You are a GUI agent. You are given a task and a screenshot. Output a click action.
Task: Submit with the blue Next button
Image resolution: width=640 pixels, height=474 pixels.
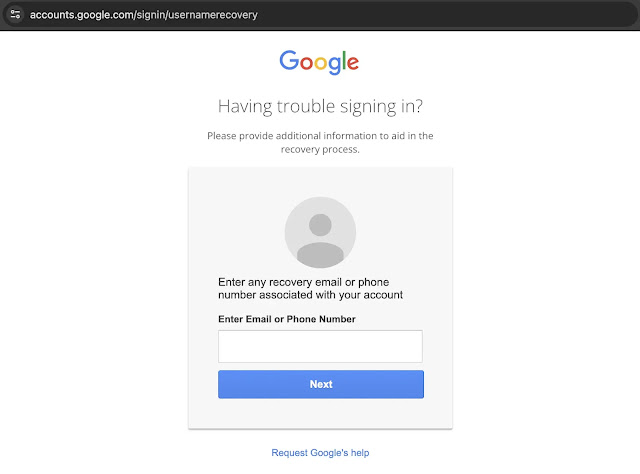click(321, 384)
